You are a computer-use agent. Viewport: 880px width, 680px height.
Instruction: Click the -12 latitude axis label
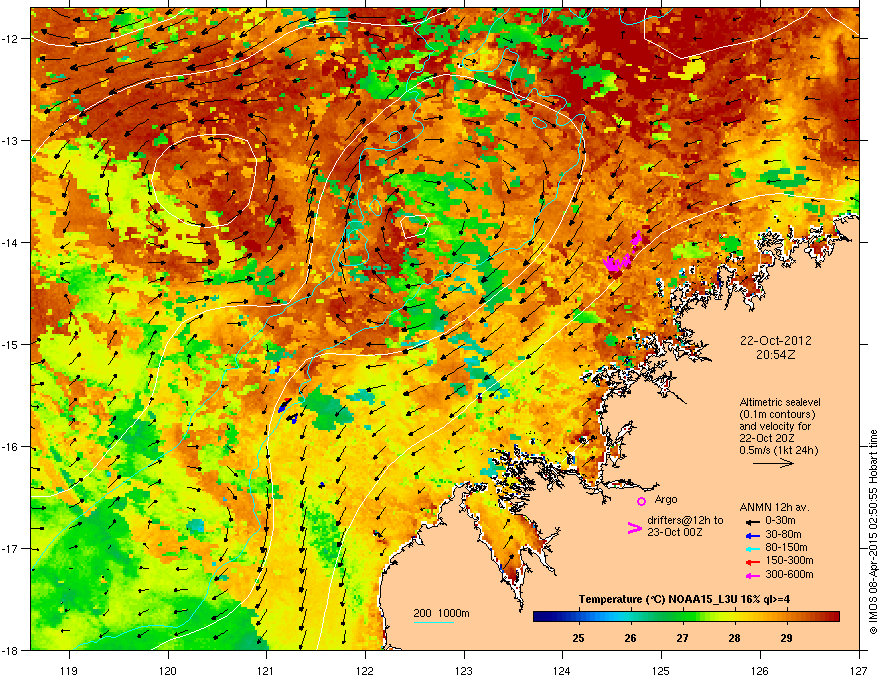[x=11, y=38]
